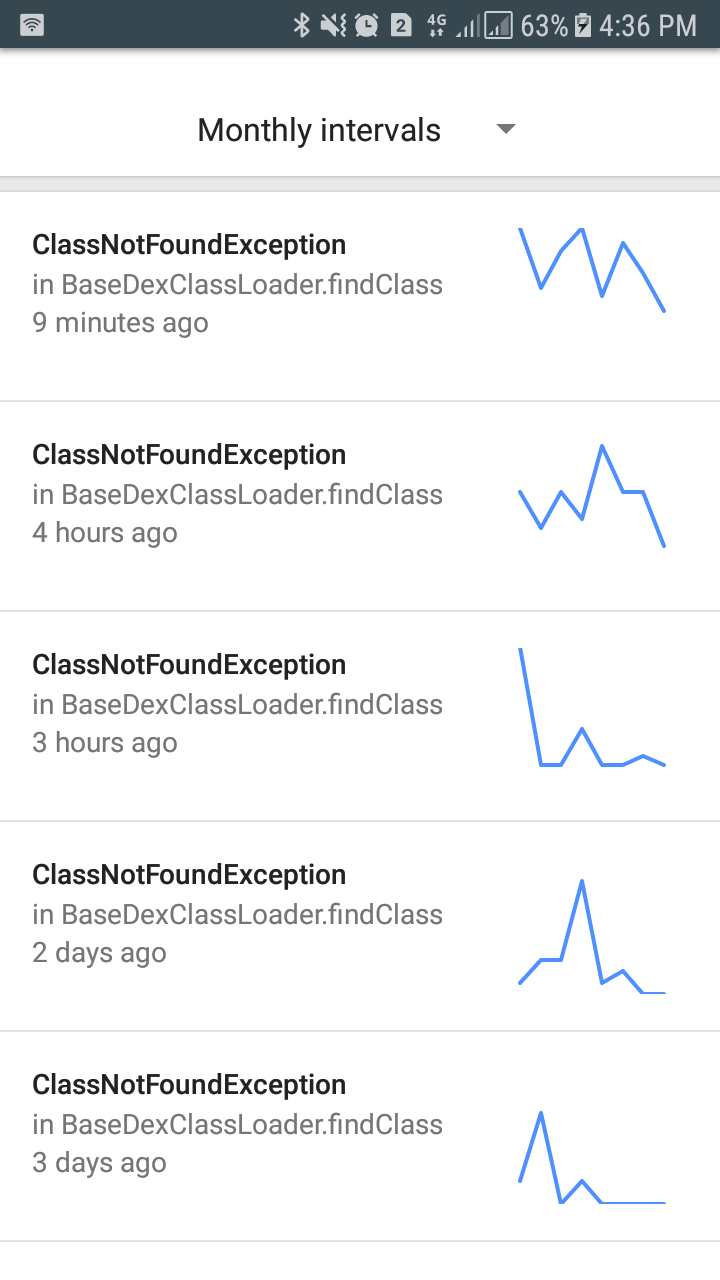720x1280 pixels.
Task: Expand the Monthly intervals dropdown arrow
Action: (506, 129)
